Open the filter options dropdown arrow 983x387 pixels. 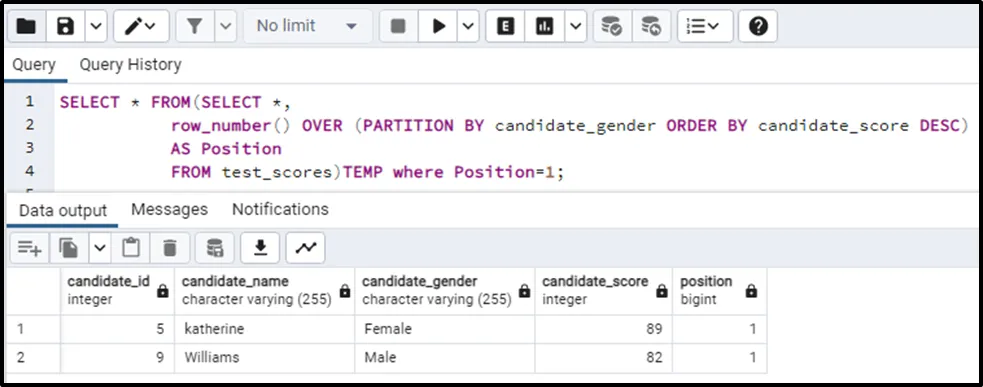click(226, 26)
